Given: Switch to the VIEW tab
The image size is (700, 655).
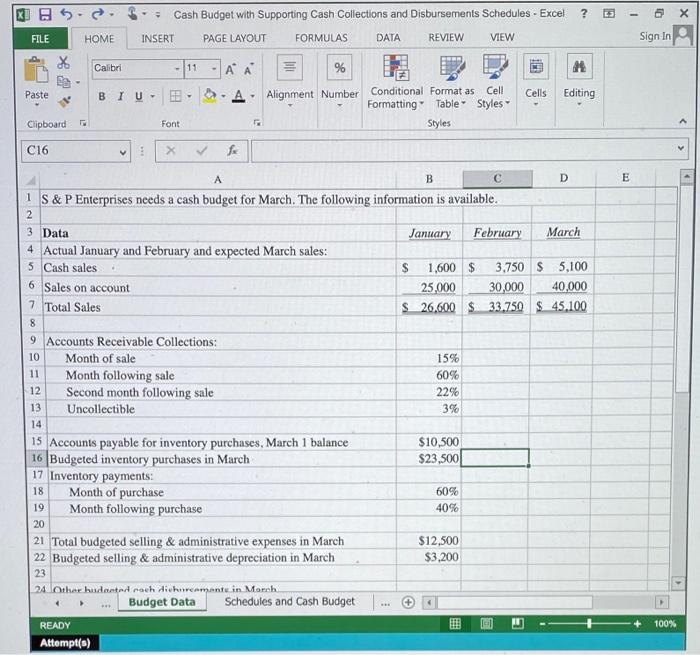Looking at the screenshot, I should 502,37.
